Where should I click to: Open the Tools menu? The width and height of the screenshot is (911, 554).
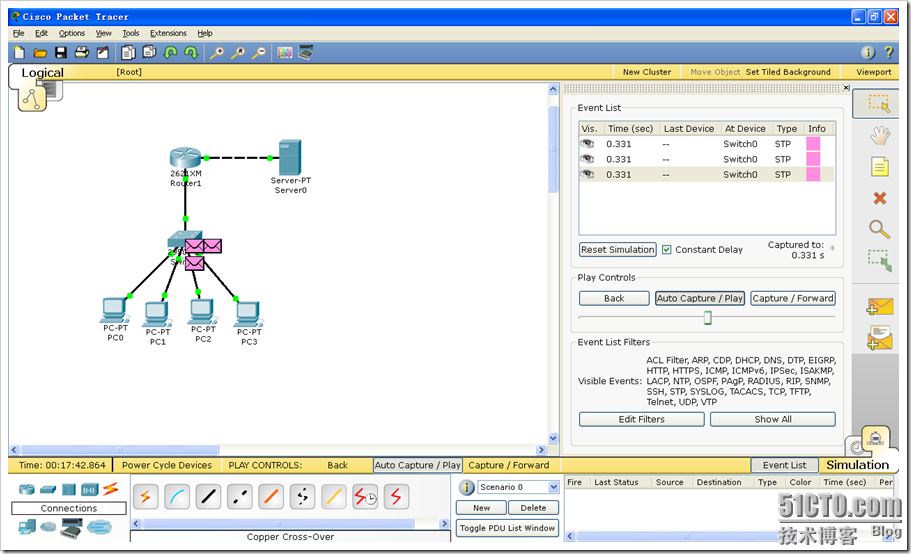pyautogui.click(x=131, y=33)
